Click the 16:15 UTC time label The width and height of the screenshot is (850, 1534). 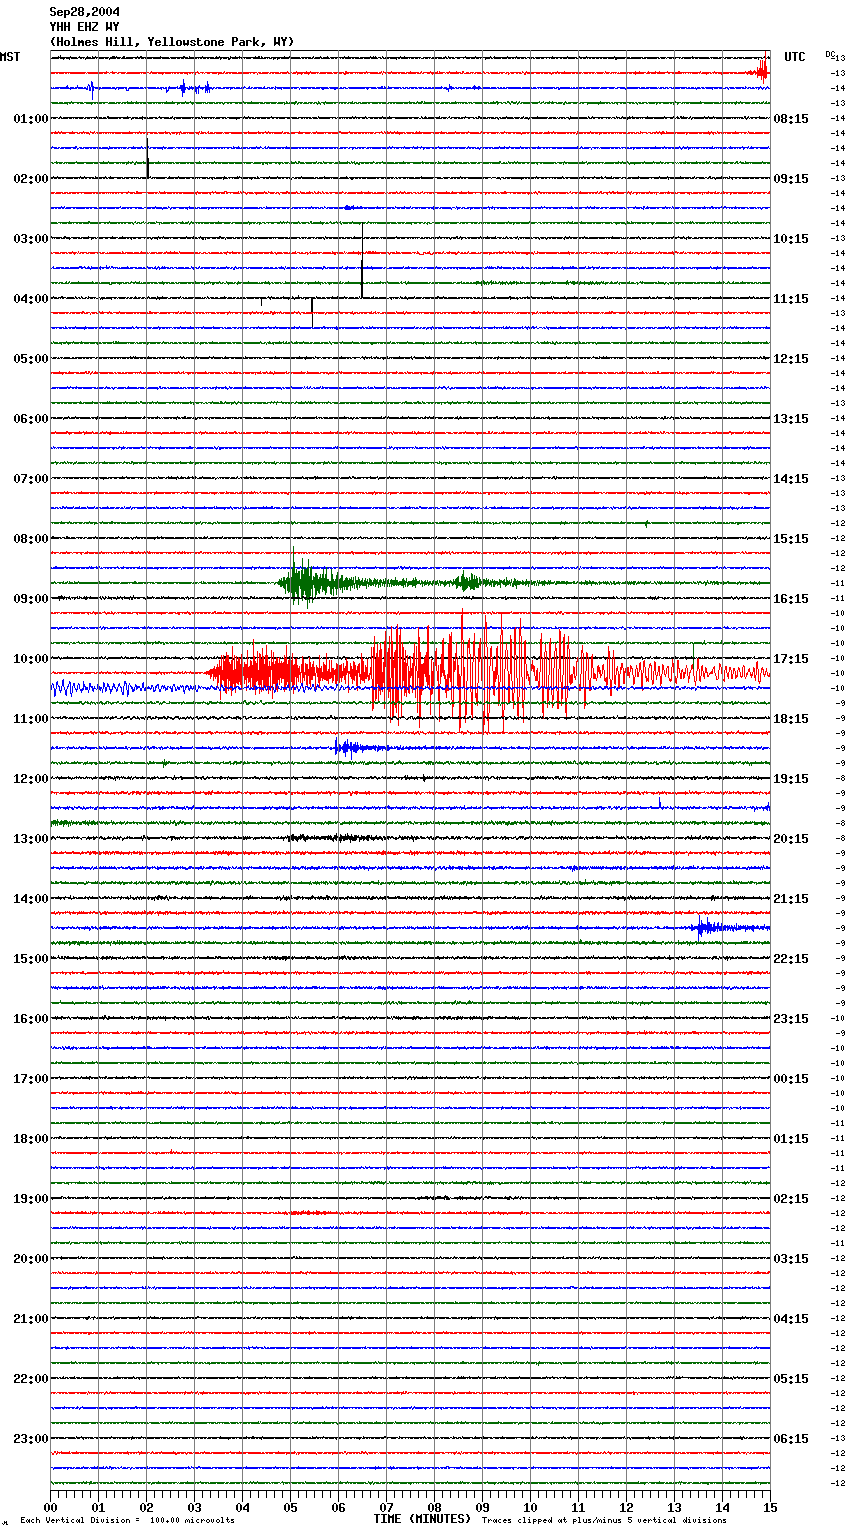[x=791, y=599]
